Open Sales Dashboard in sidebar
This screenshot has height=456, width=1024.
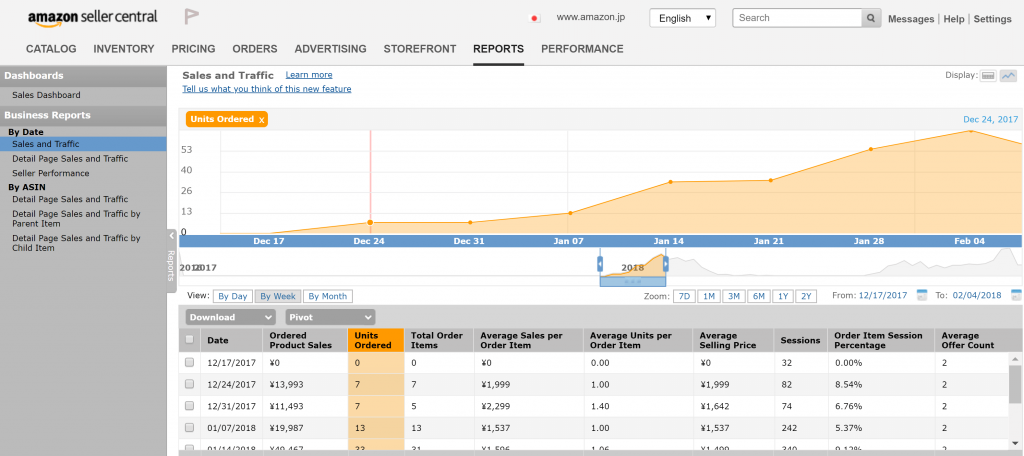point(46,95)
